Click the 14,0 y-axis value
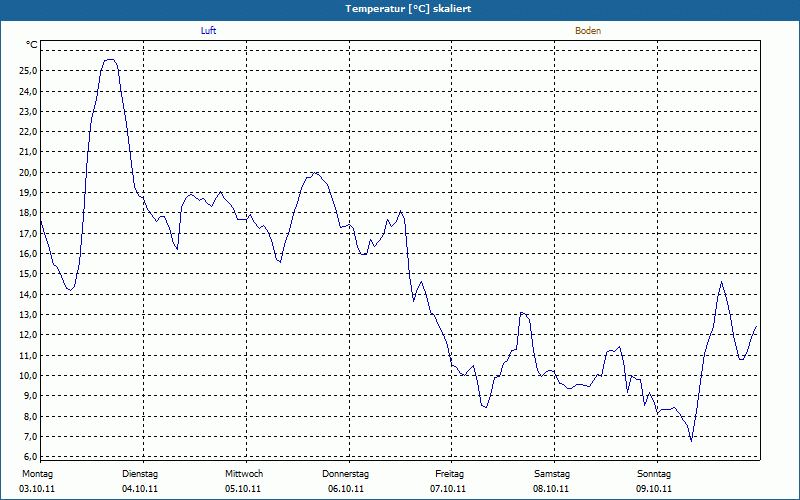 28,294
